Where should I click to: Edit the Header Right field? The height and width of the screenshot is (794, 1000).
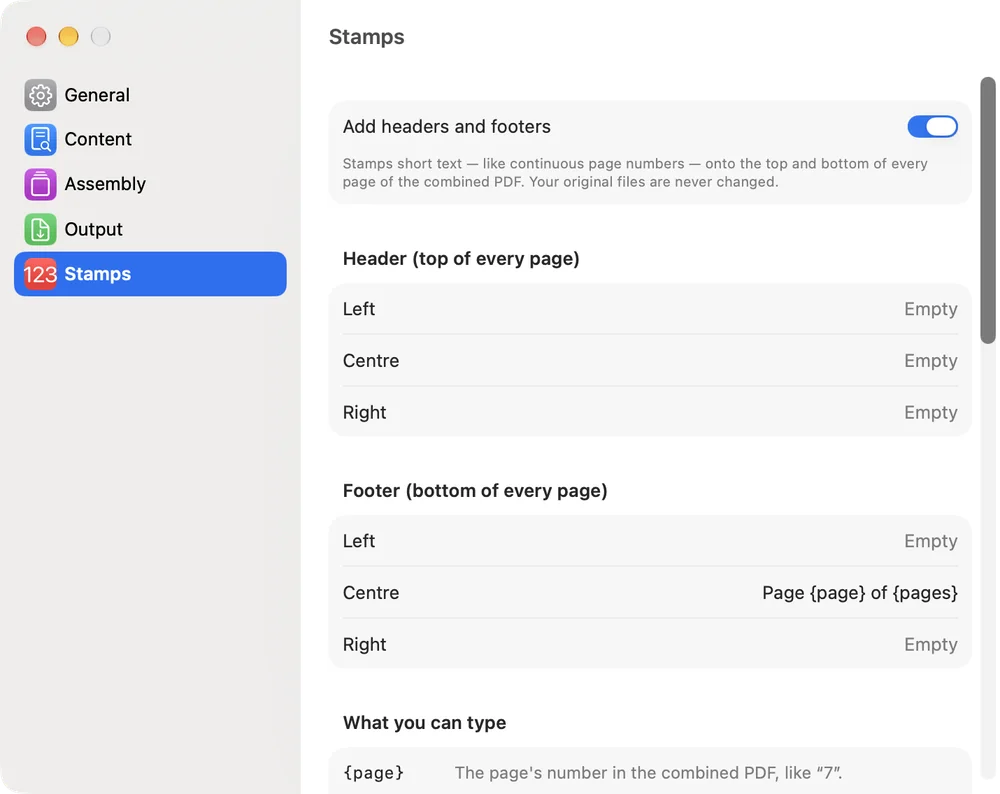pos(650,412)
